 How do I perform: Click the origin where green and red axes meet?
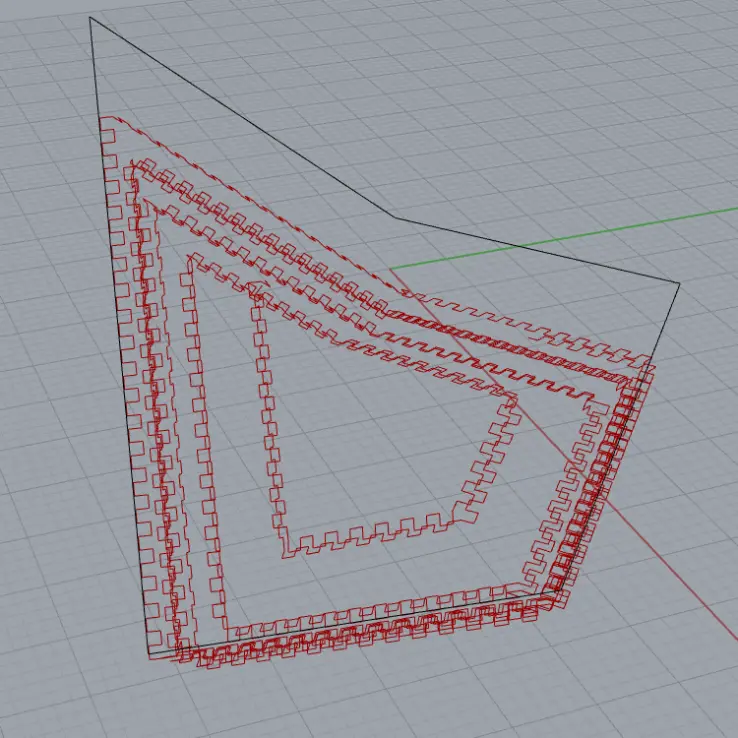[x=389, y=269]
